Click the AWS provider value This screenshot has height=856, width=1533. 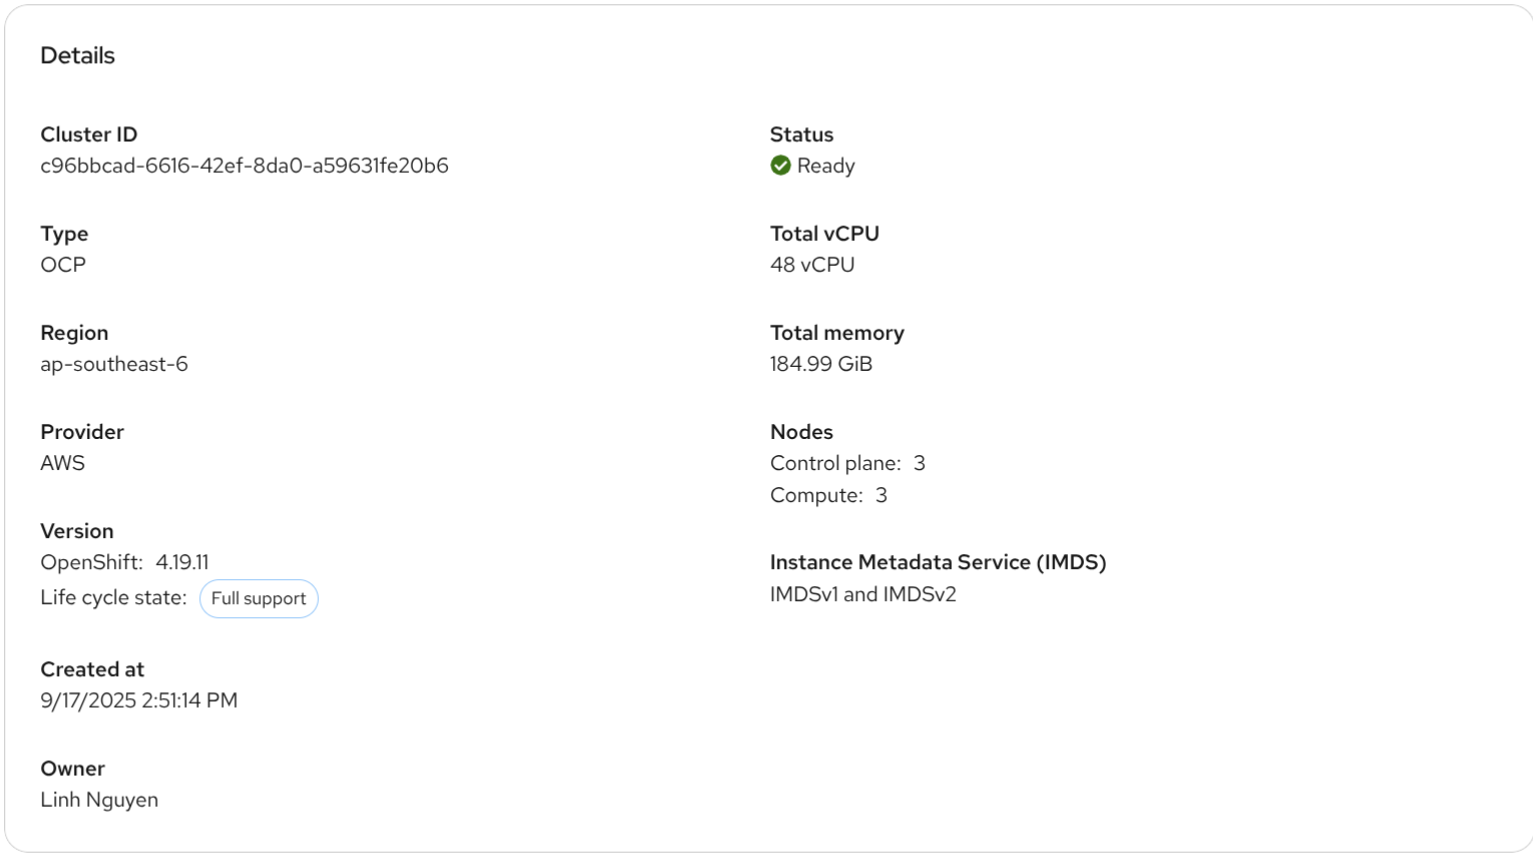point(62,463)
